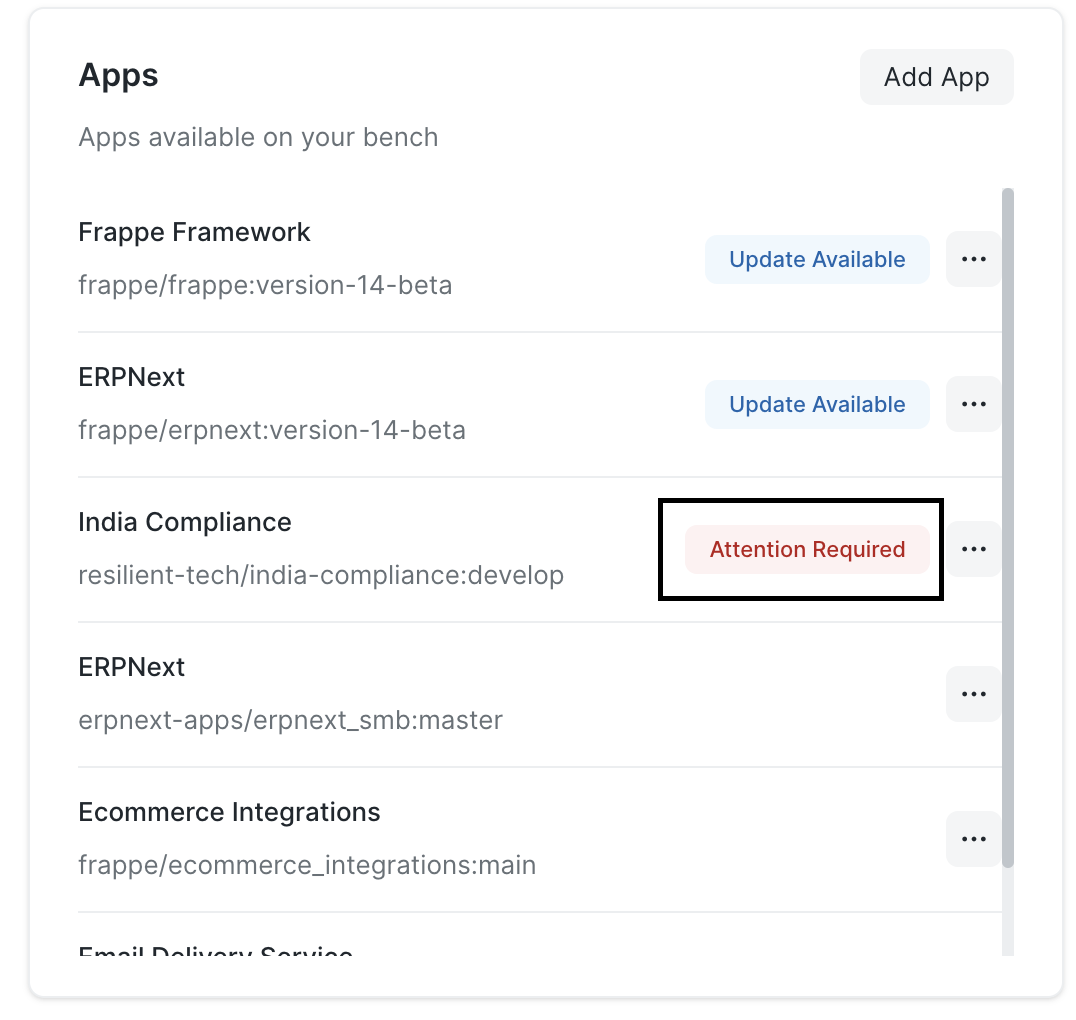1076x1020 pixels.
Task: Open three-dot menu for Ecommerce Integrations
Action: click(973, 839)
